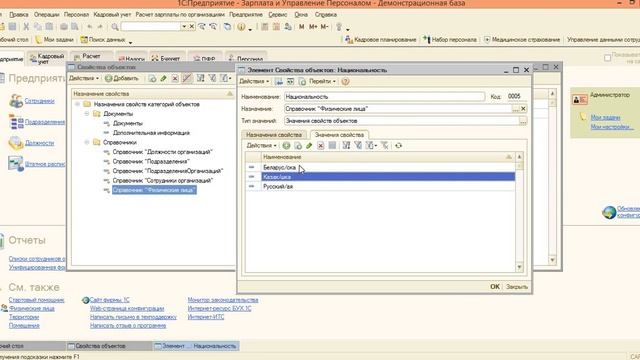Click the OK button in Национальность window
Viewport: 640px width, 360px height.
coord(495,287)
